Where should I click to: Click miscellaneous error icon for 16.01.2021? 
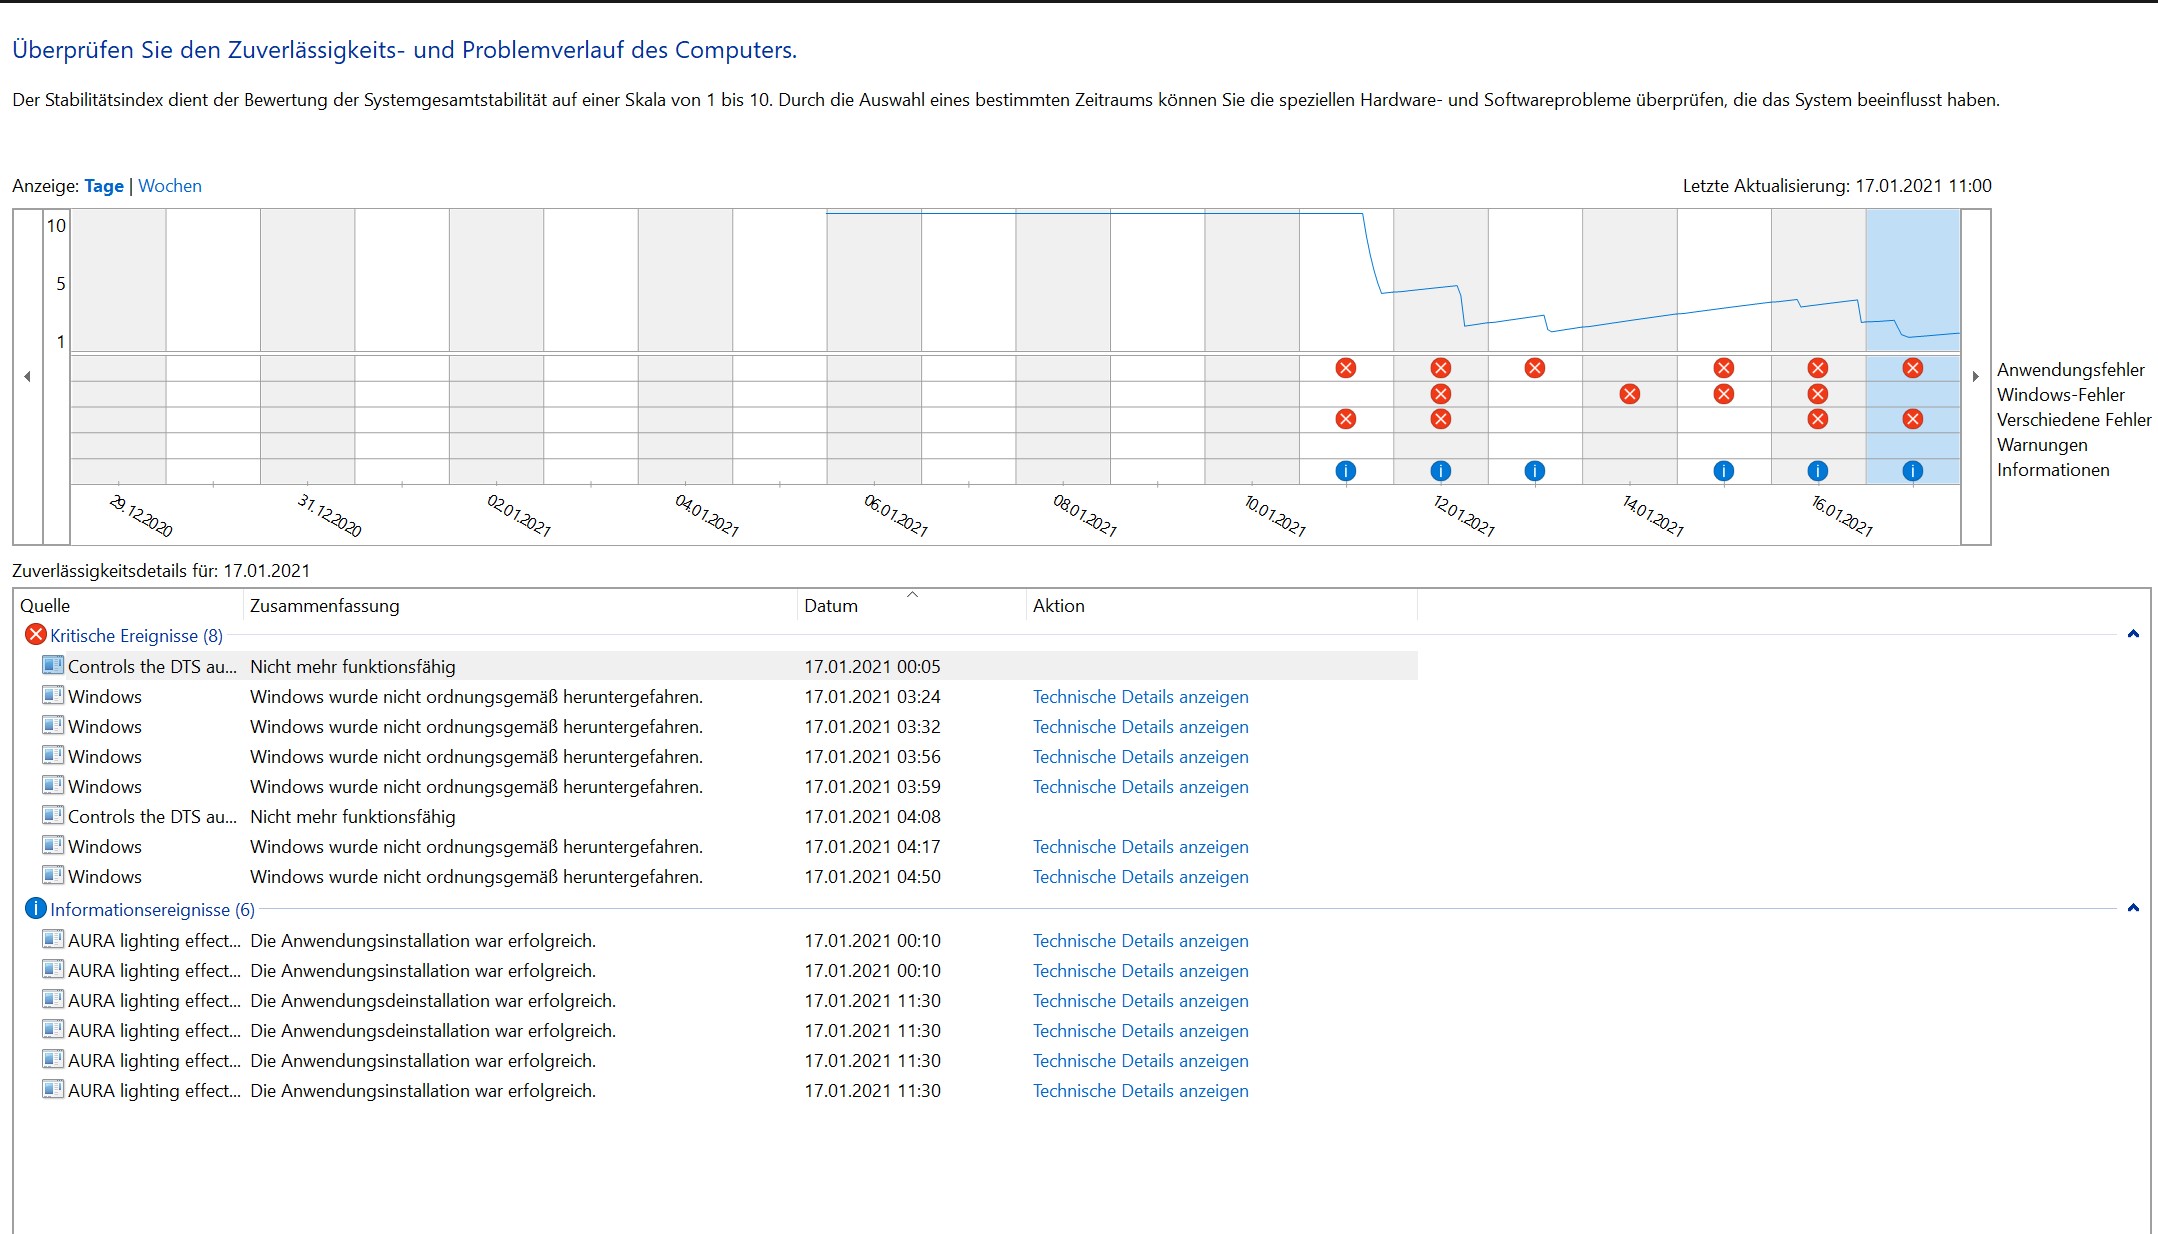coord(1817,419)
